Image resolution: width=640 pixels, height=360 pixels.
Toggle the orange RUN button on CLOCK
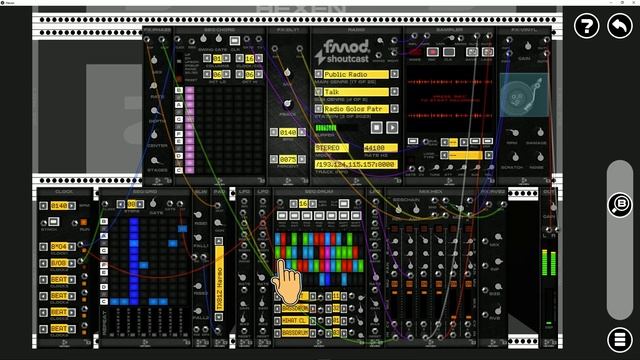pyautogui.click(x=84, y=222)
